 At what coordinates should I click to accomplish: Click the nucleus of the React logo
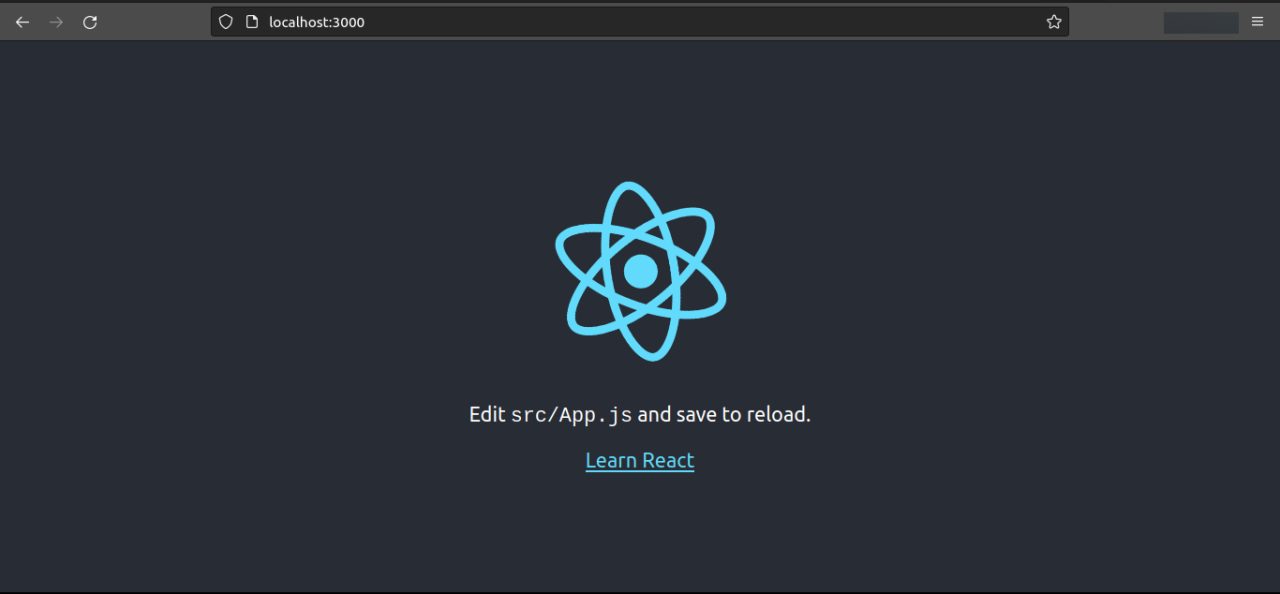[640, 270]
